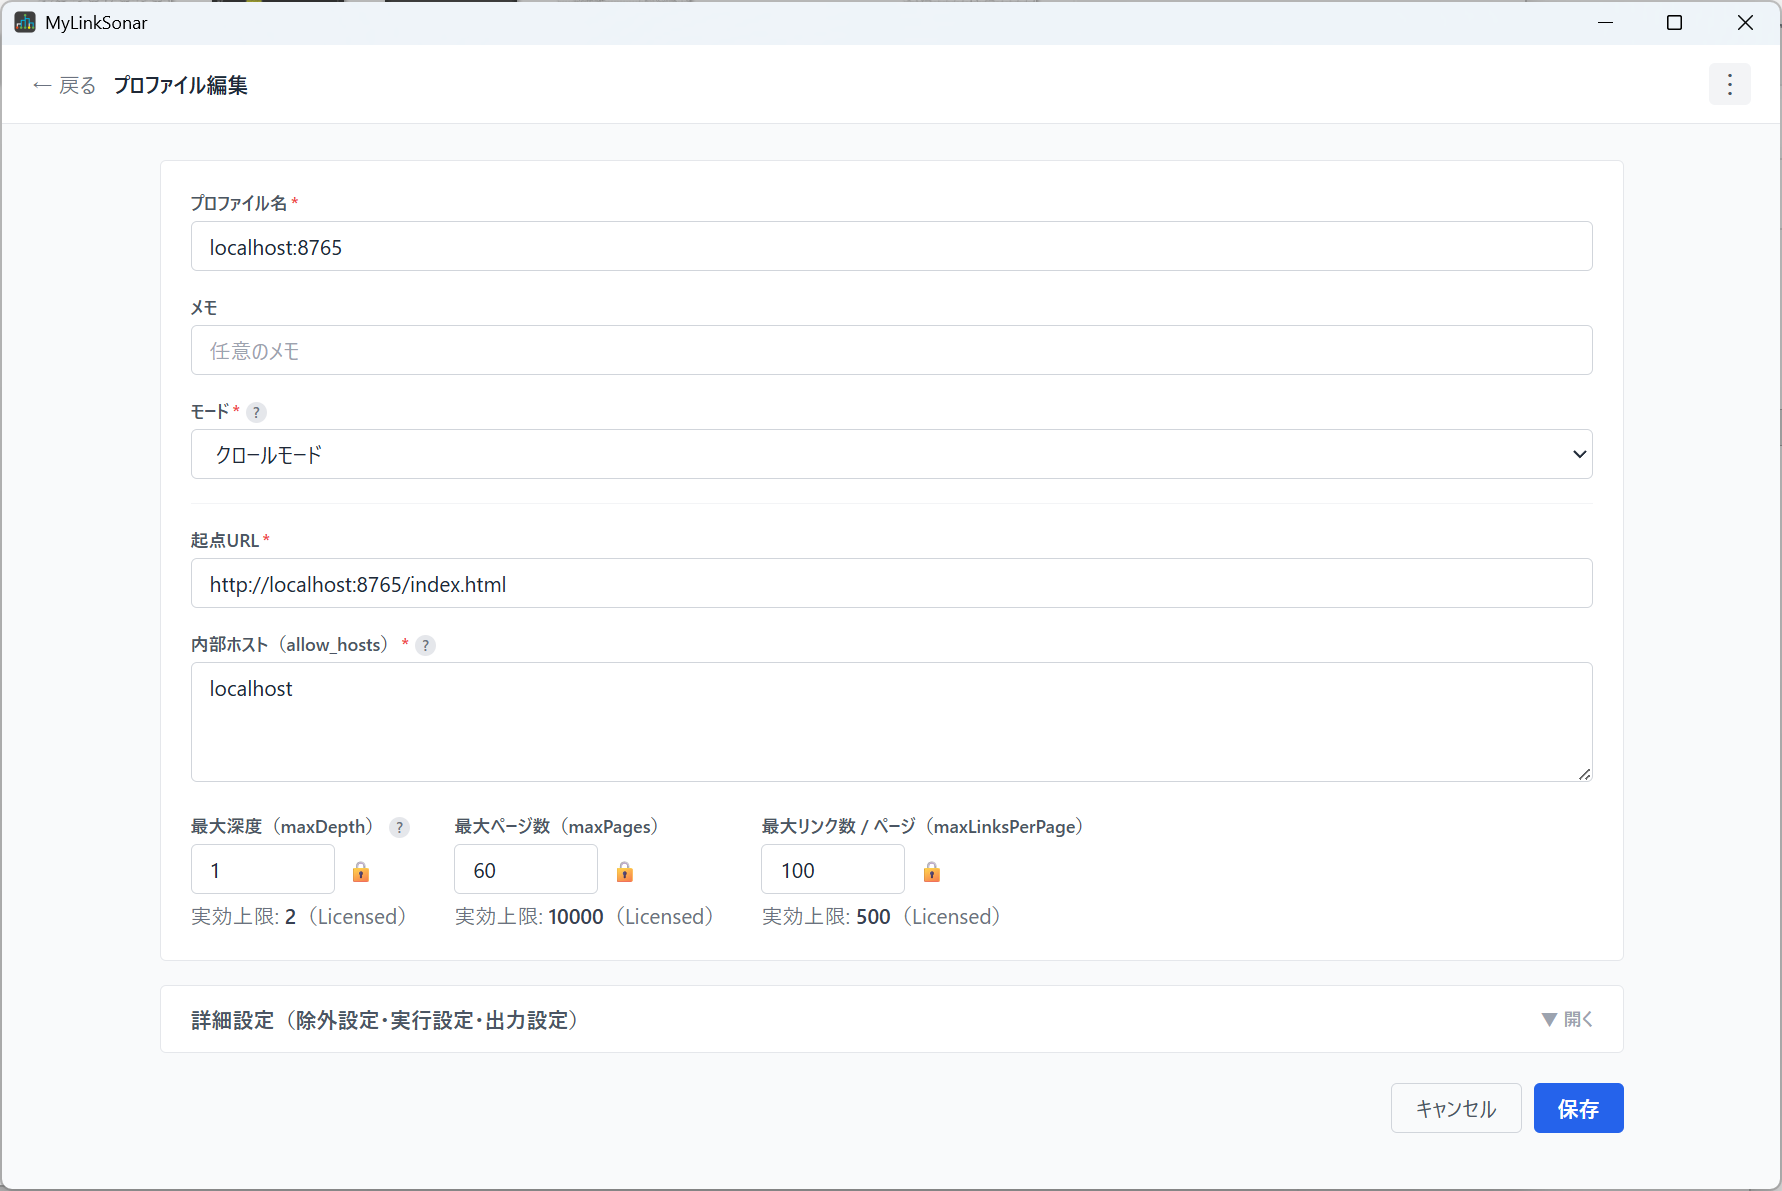Click the メモ memo input field
The width and height of the screenshot is (1782, 1191).
(x=891, y=351)
